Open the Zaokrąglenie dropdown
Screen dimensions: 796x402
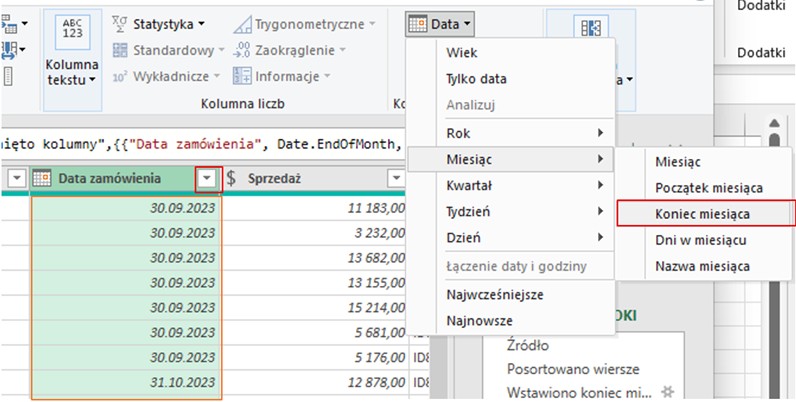click(x=342, y=50)
